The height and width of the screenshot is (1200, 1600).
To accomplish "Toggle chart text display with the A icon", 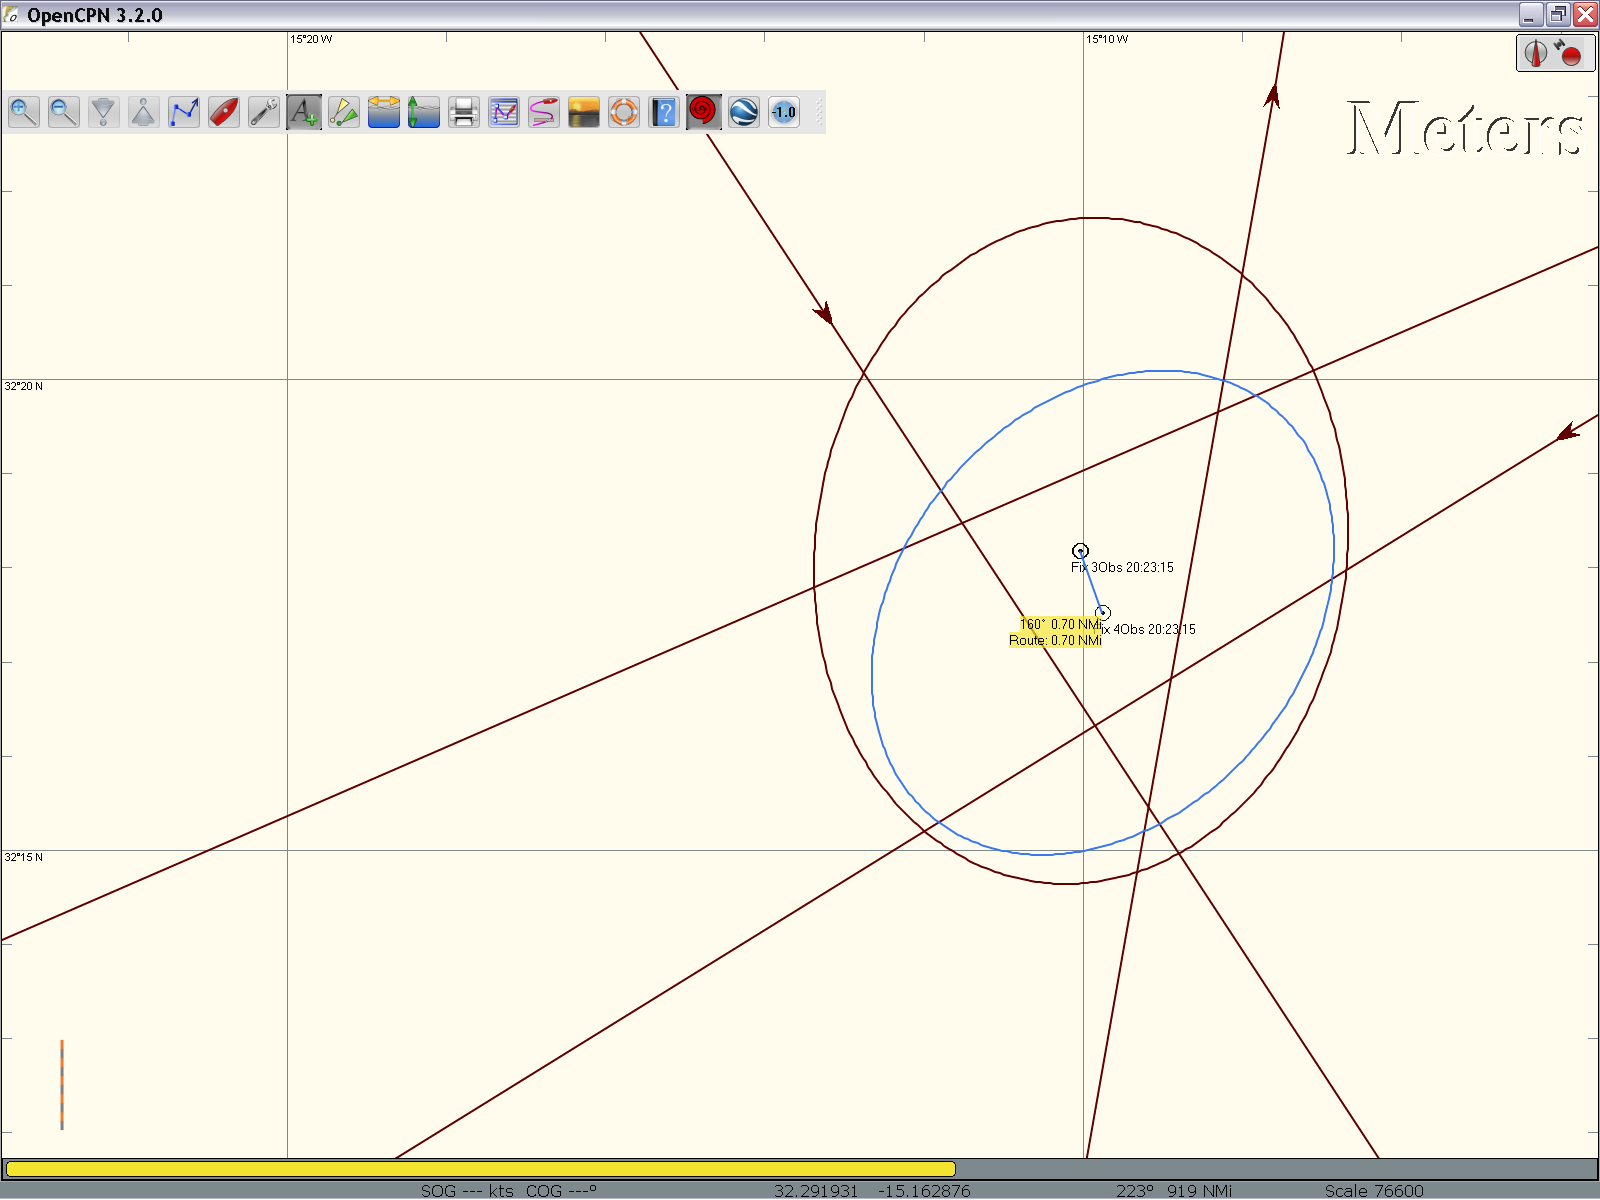I will pyautogui.click(x=304, y=112).
